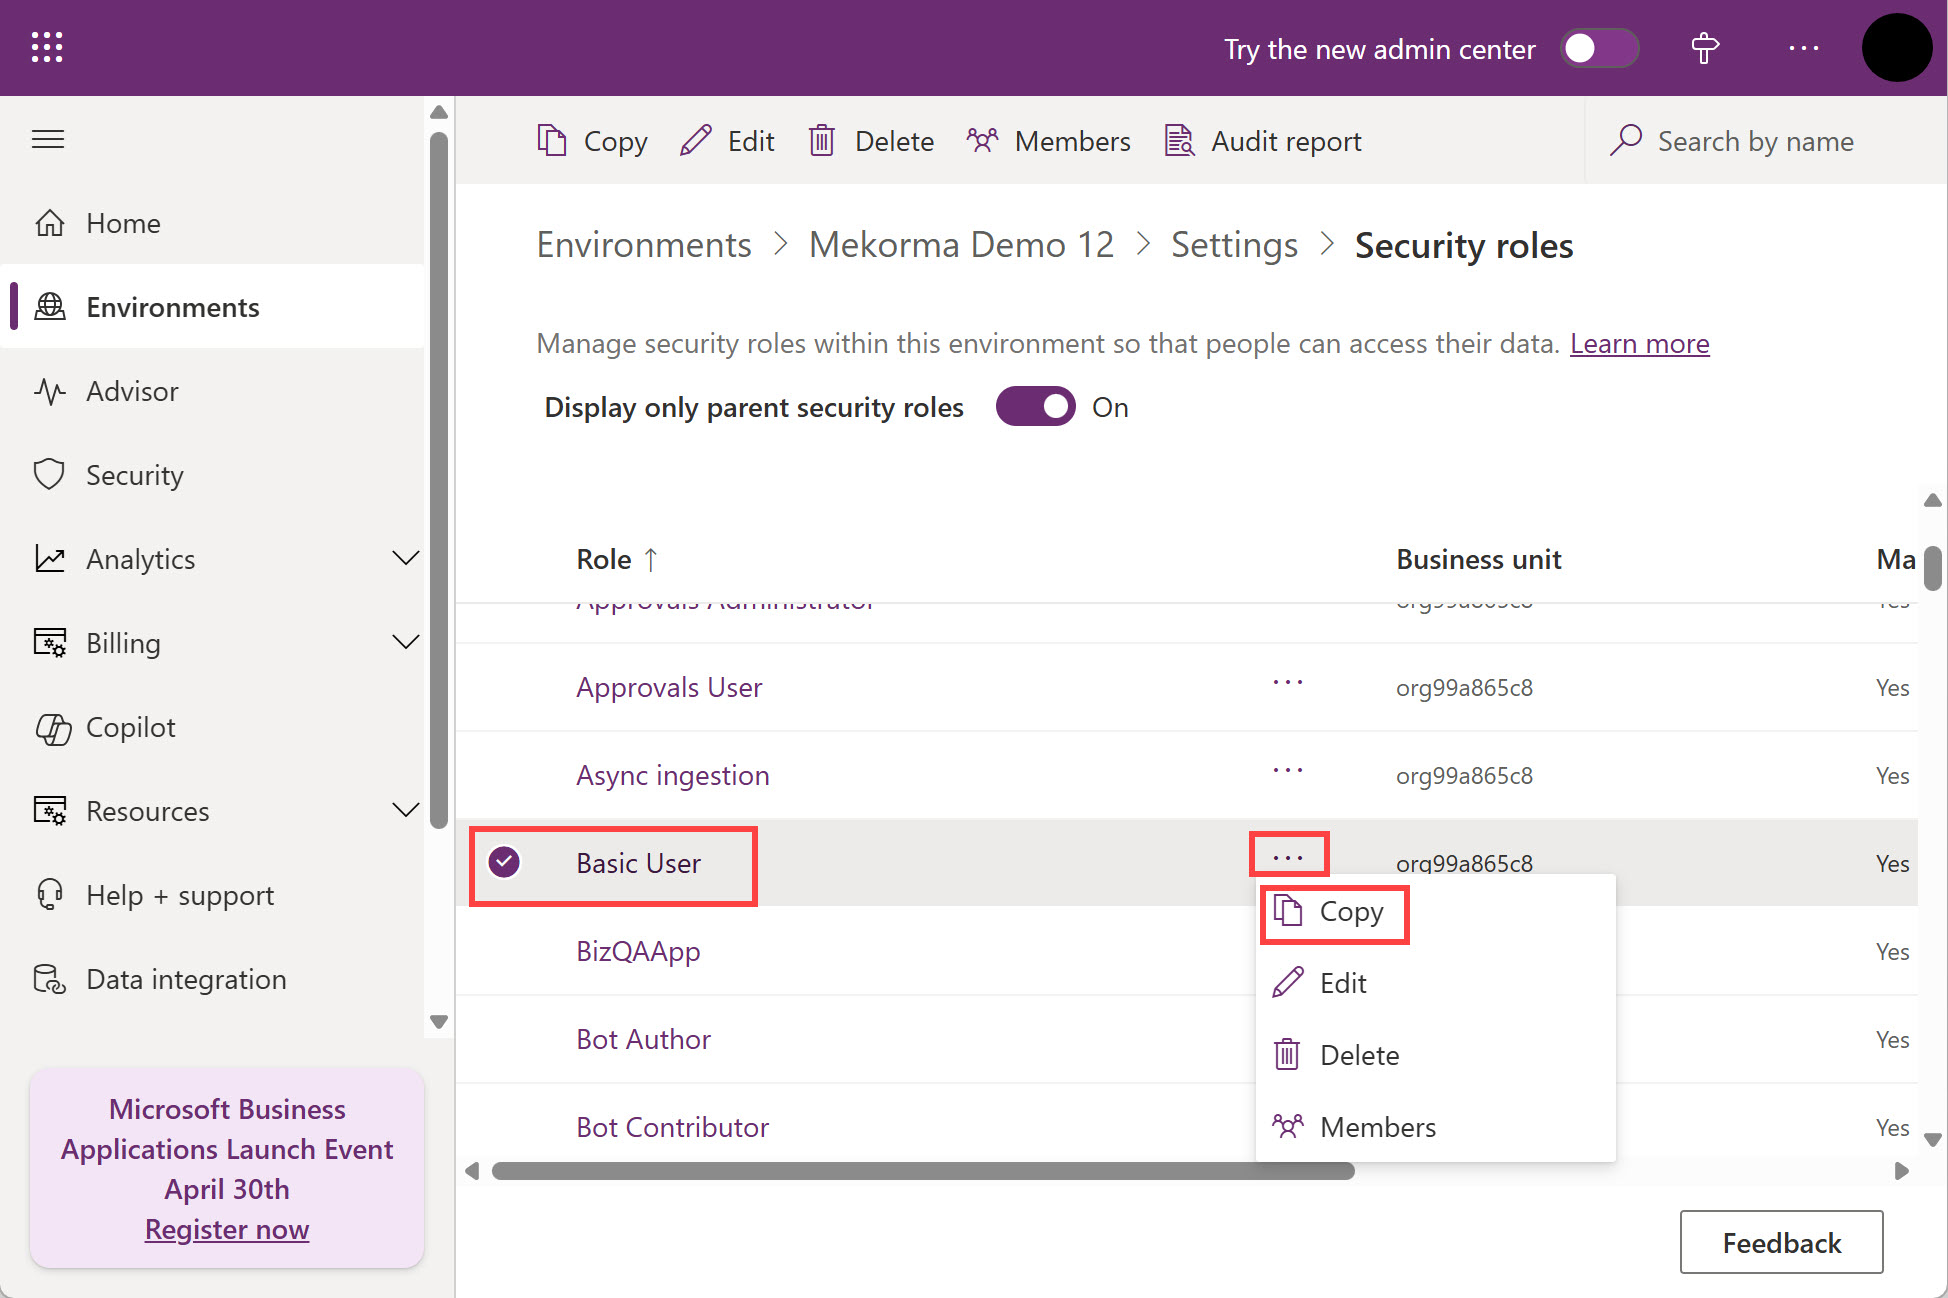
Task: Enable Try the new admin center toggle
Action: tap(1599, 48)
